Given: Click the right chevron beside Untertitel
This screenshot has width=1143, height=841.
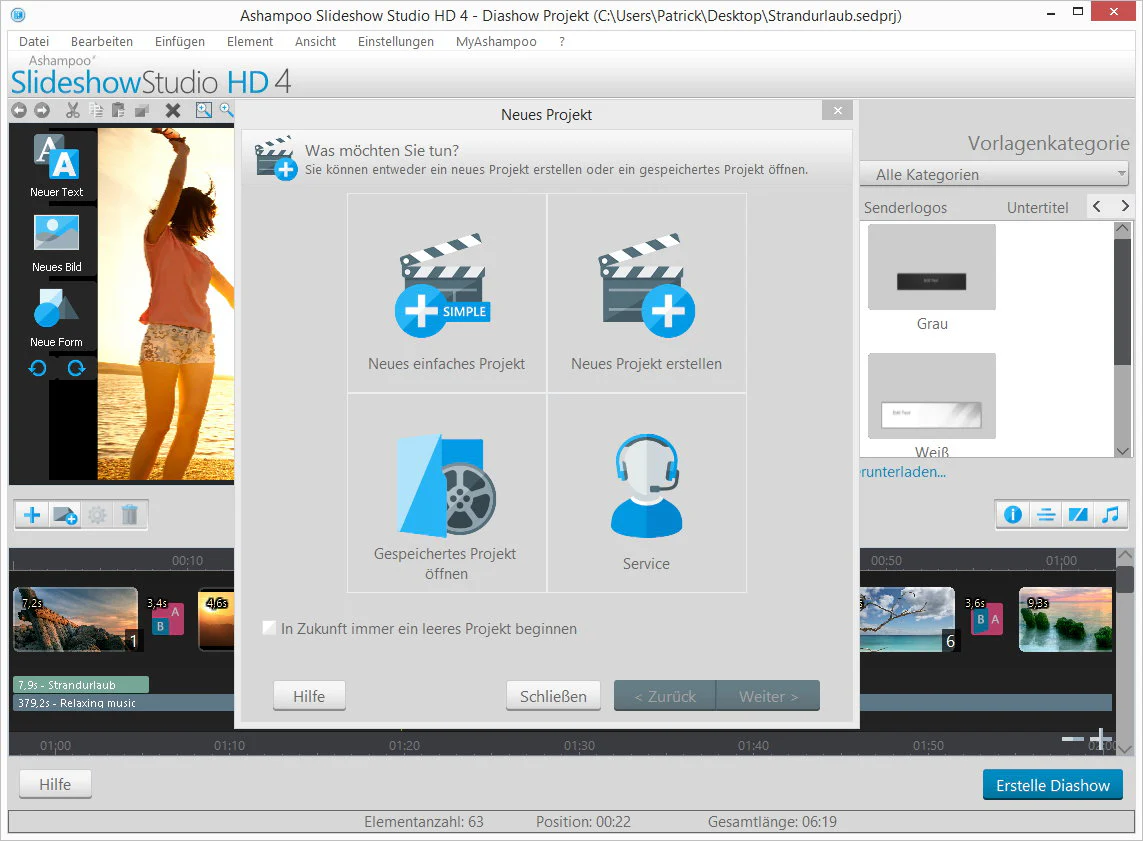Looking at the screenshot, I should (1125, 207).
